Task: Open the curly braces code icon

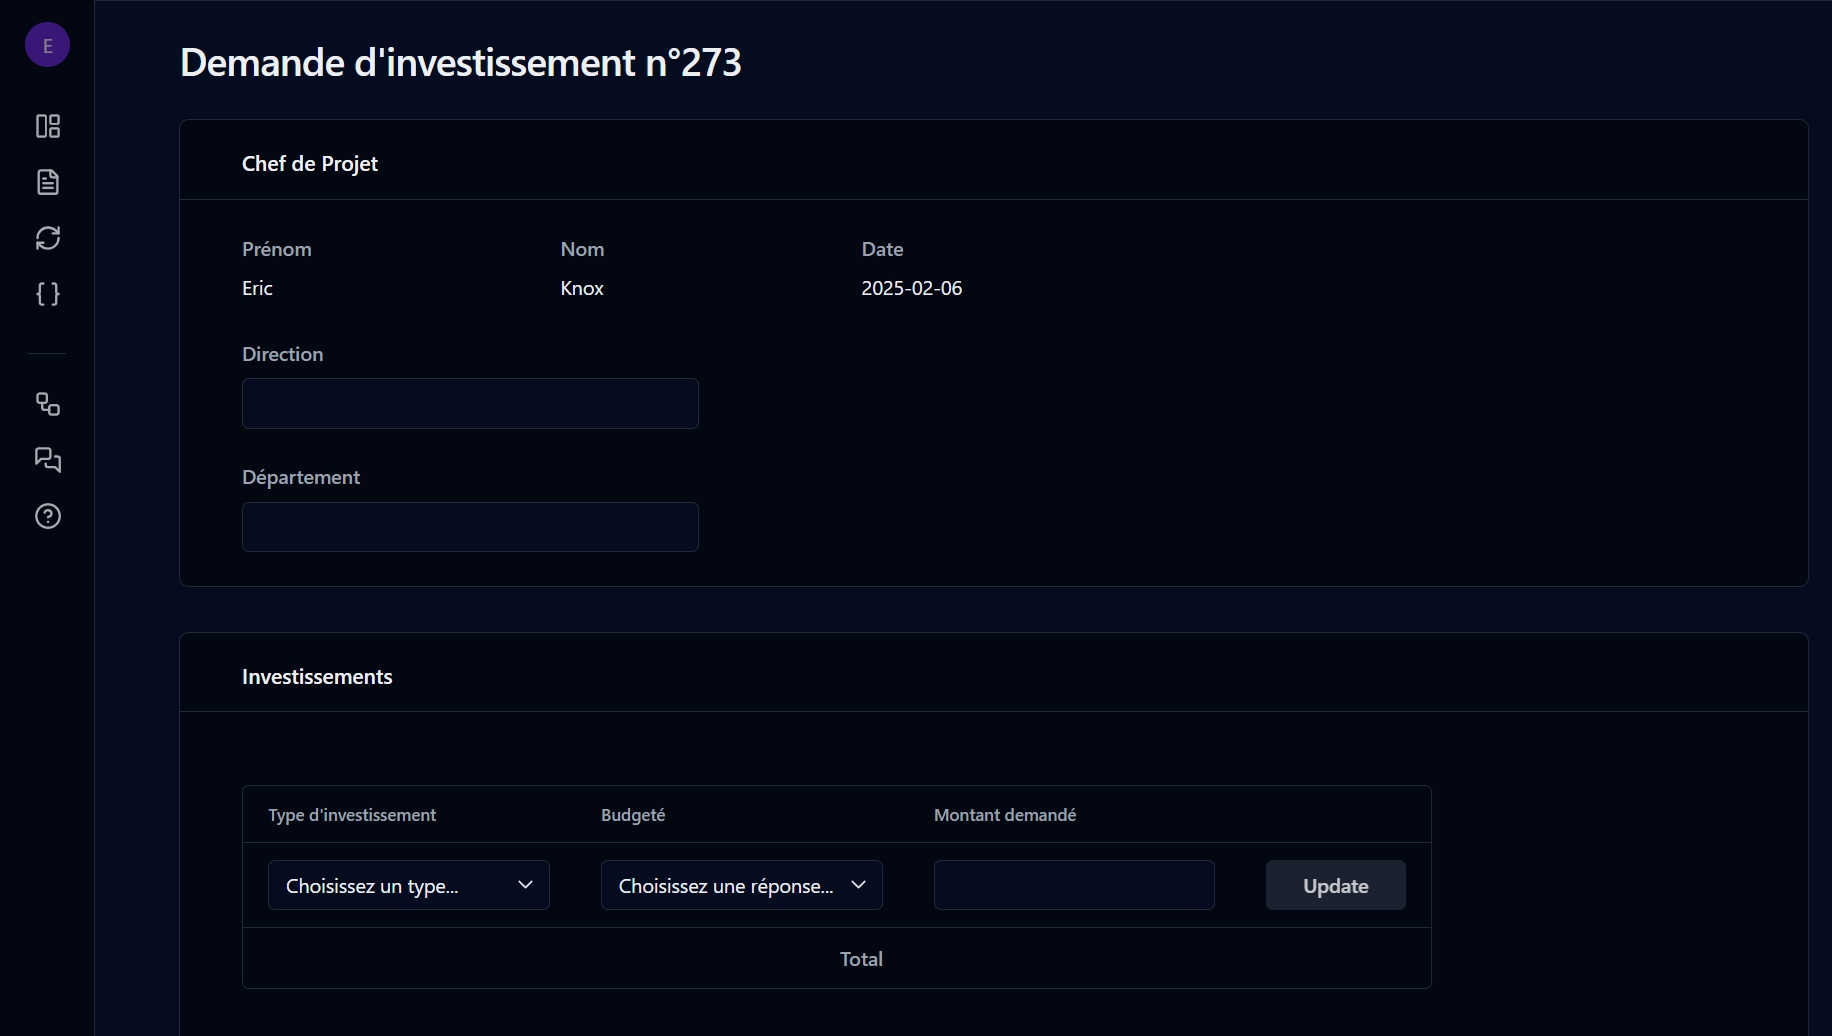Action: pos(47,294)
